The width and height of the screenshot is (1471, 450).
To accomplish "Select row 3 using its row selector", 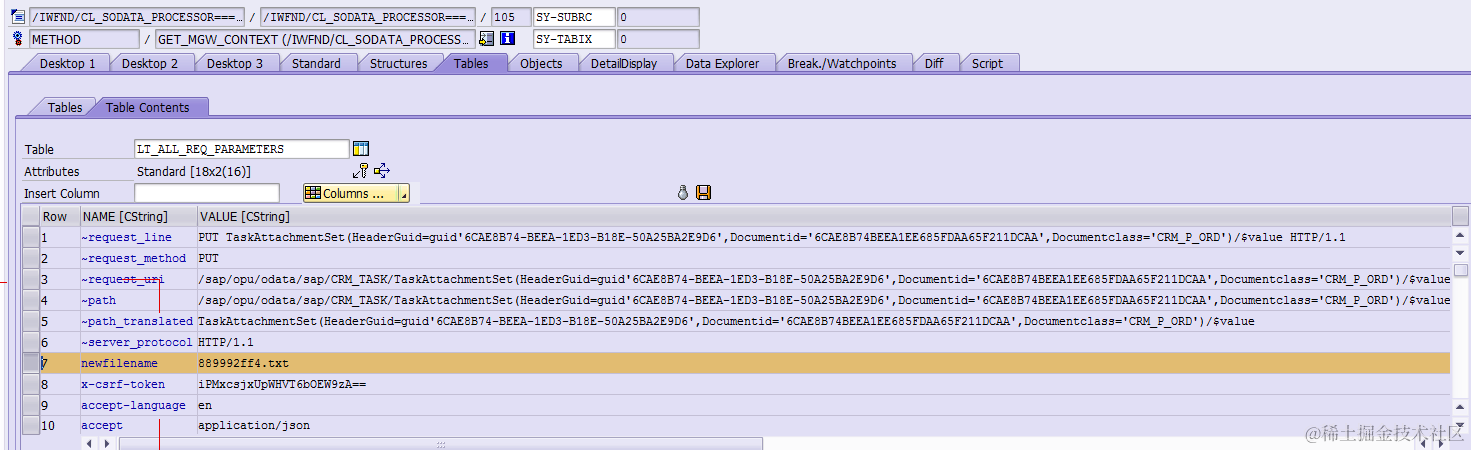I will pyautogui.click(x=30, y=279).
